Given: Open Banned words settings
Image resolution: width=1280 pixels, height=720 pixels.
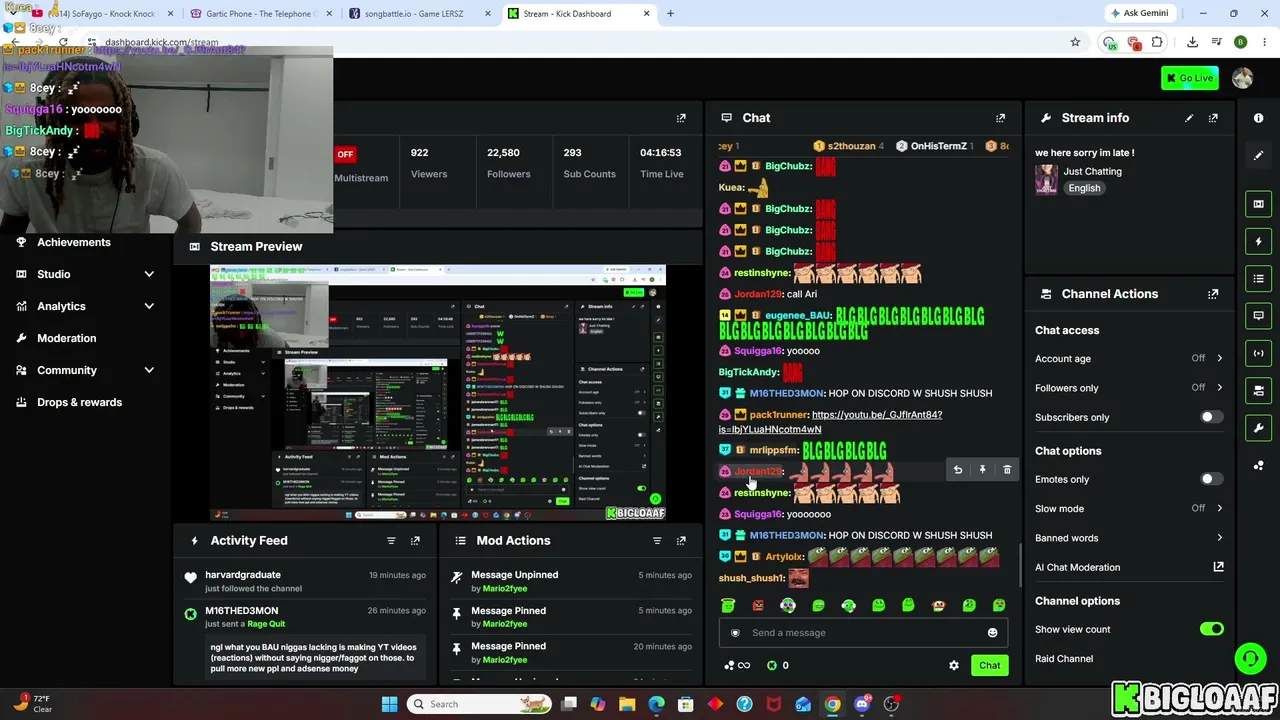Looking at the screenshot, I should (1129, 538).
